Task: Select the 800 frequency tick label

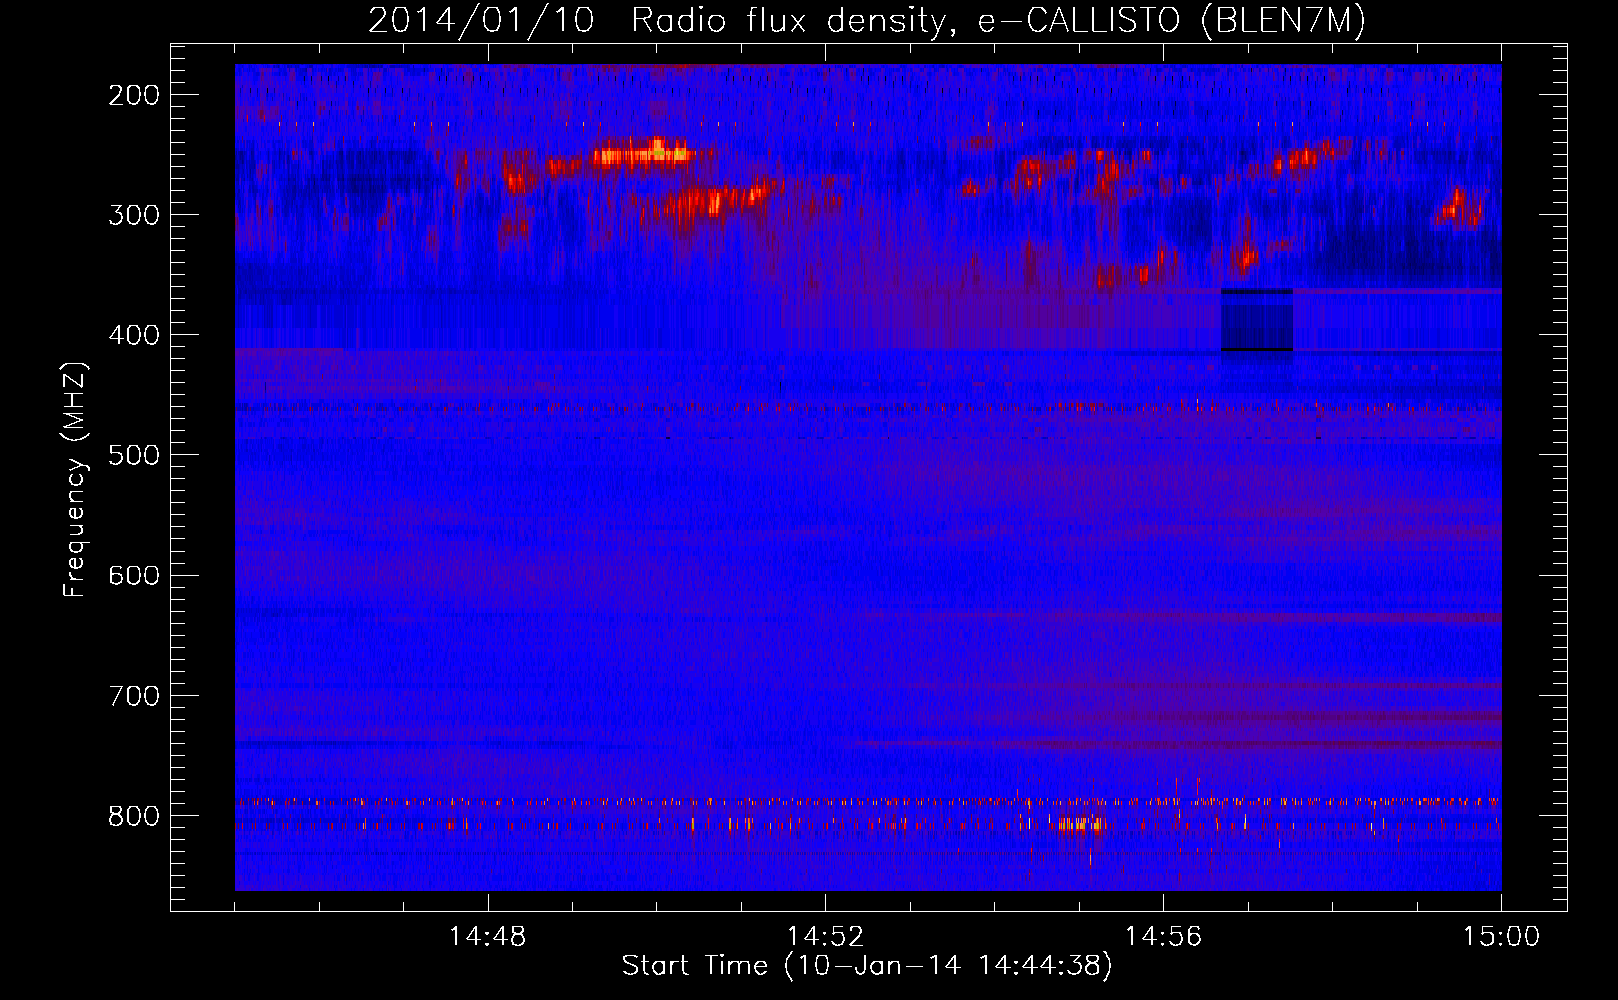Action: point(134,816)
